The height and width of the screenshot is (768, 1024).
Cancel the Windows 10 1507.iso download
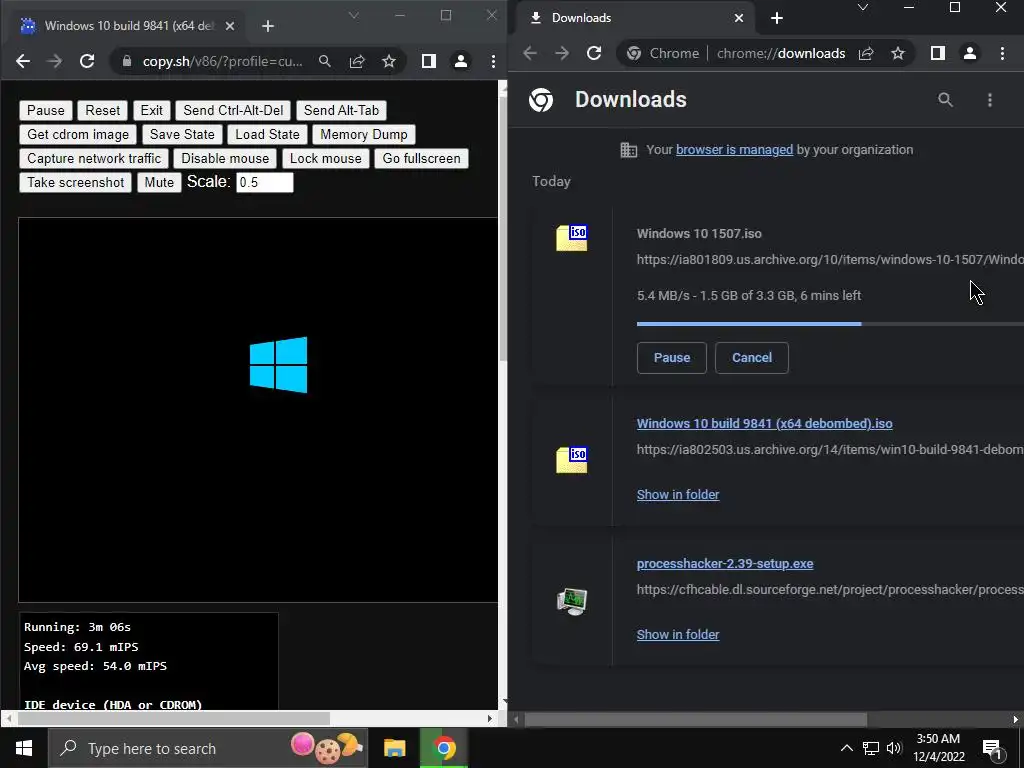752,358
